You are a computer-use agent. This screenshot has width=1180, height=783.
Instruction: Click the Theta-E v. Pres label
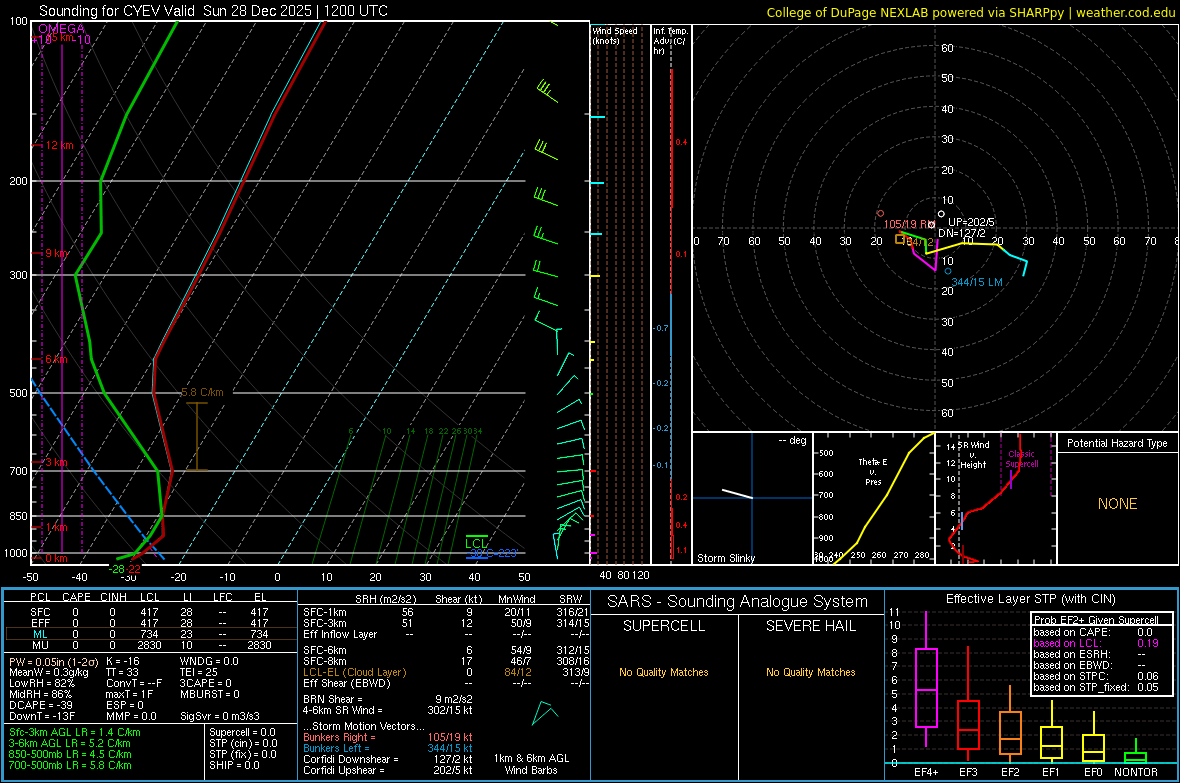click(x=873, y=471)
